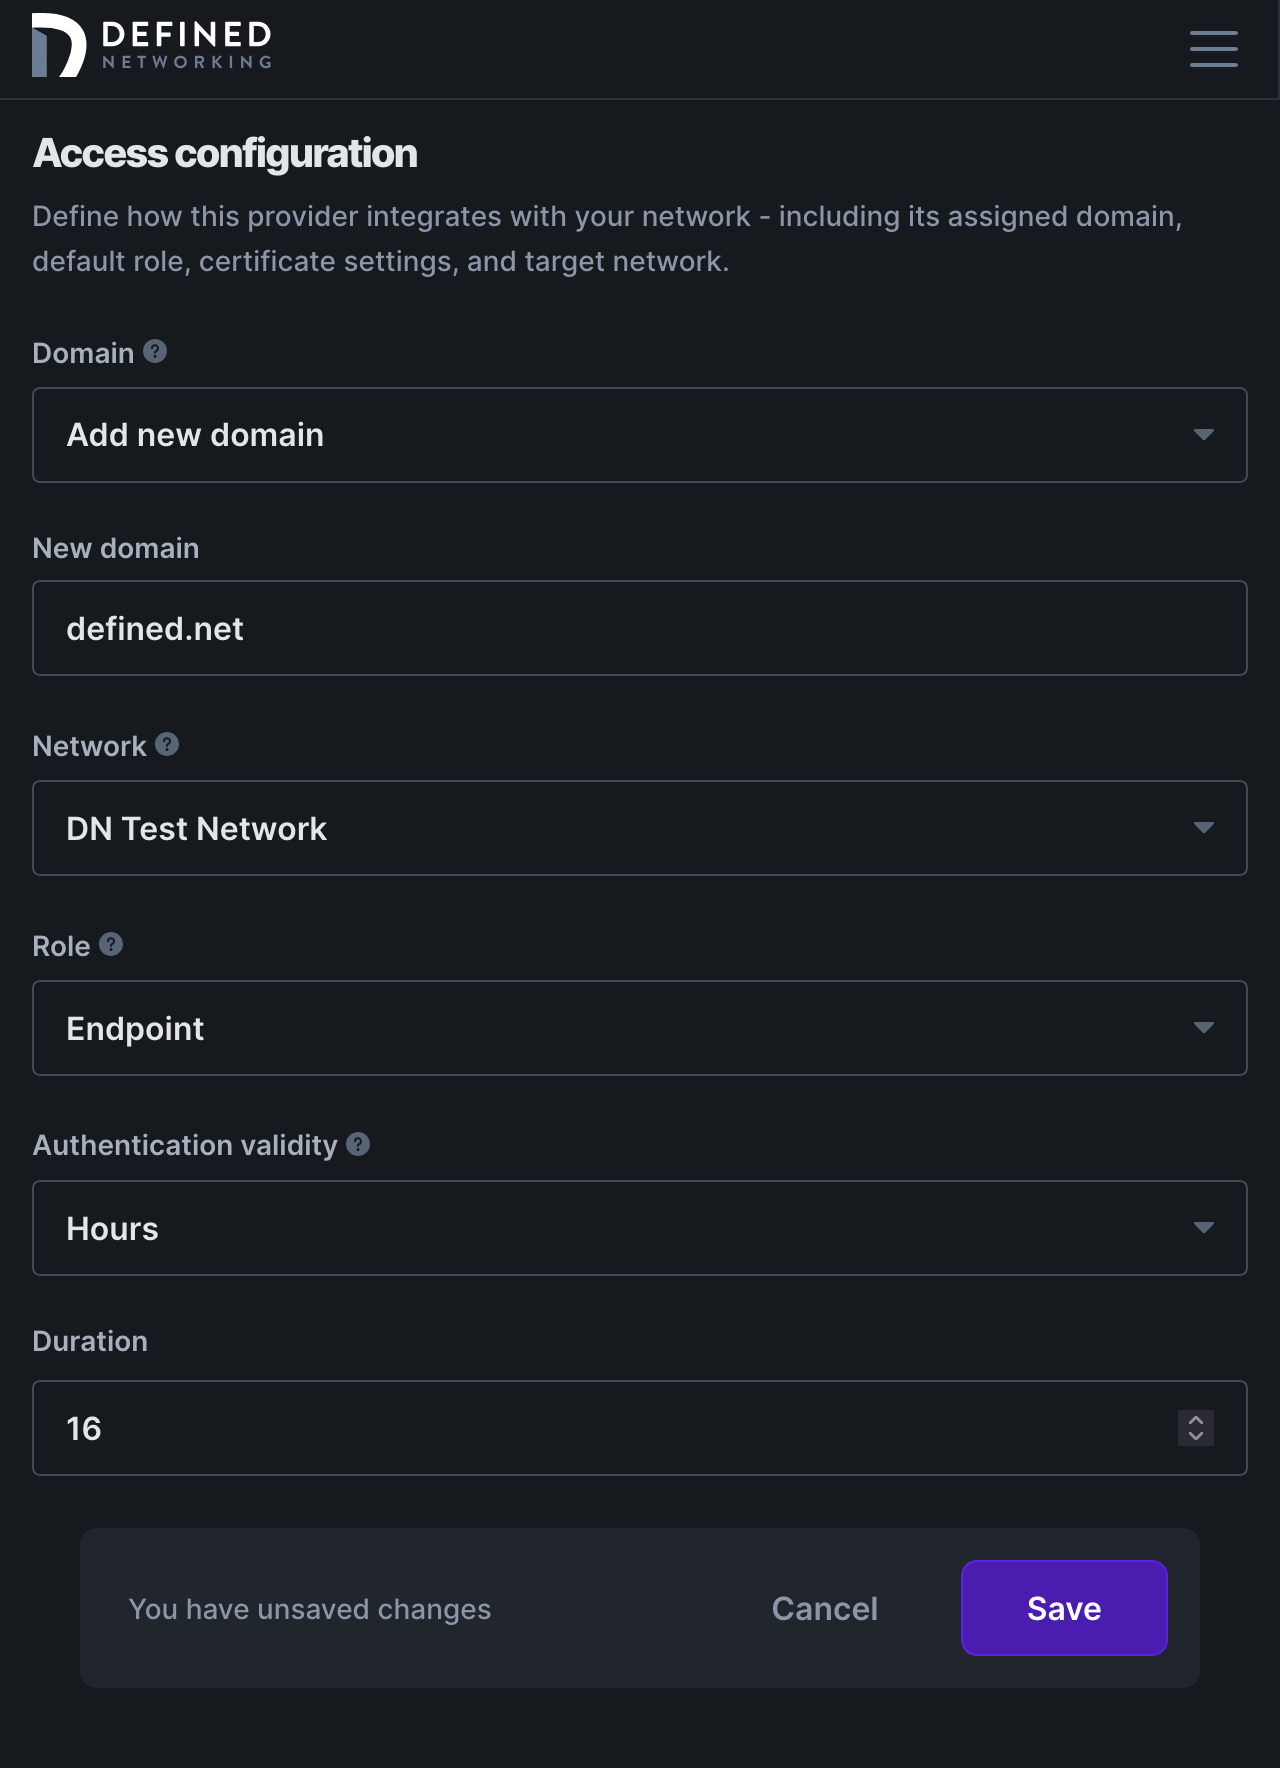The width and height of the screenshot is (1280, 1768).
Task: Open the DN Test Network dropdown
Action: click(x=640, y=828)
